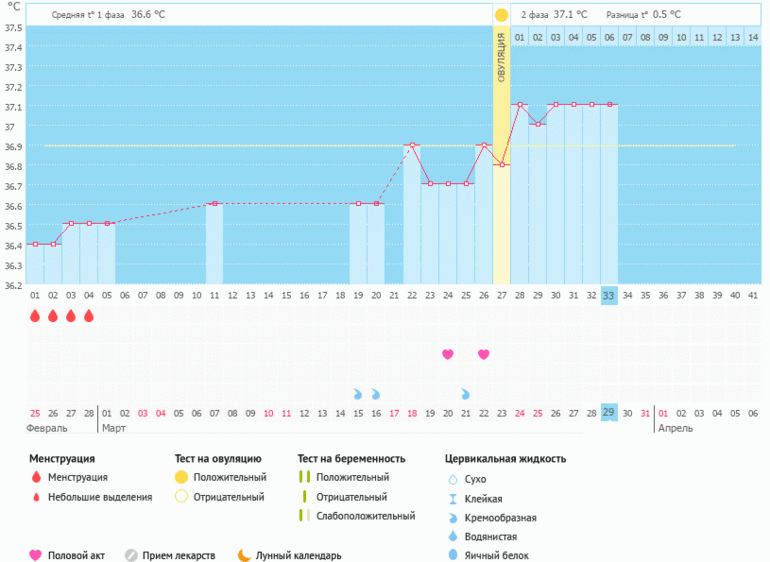Click the menstruation drop on cycle day 01
The height and width of the screenshot is (562, 770).
click(x=34, y=316)
